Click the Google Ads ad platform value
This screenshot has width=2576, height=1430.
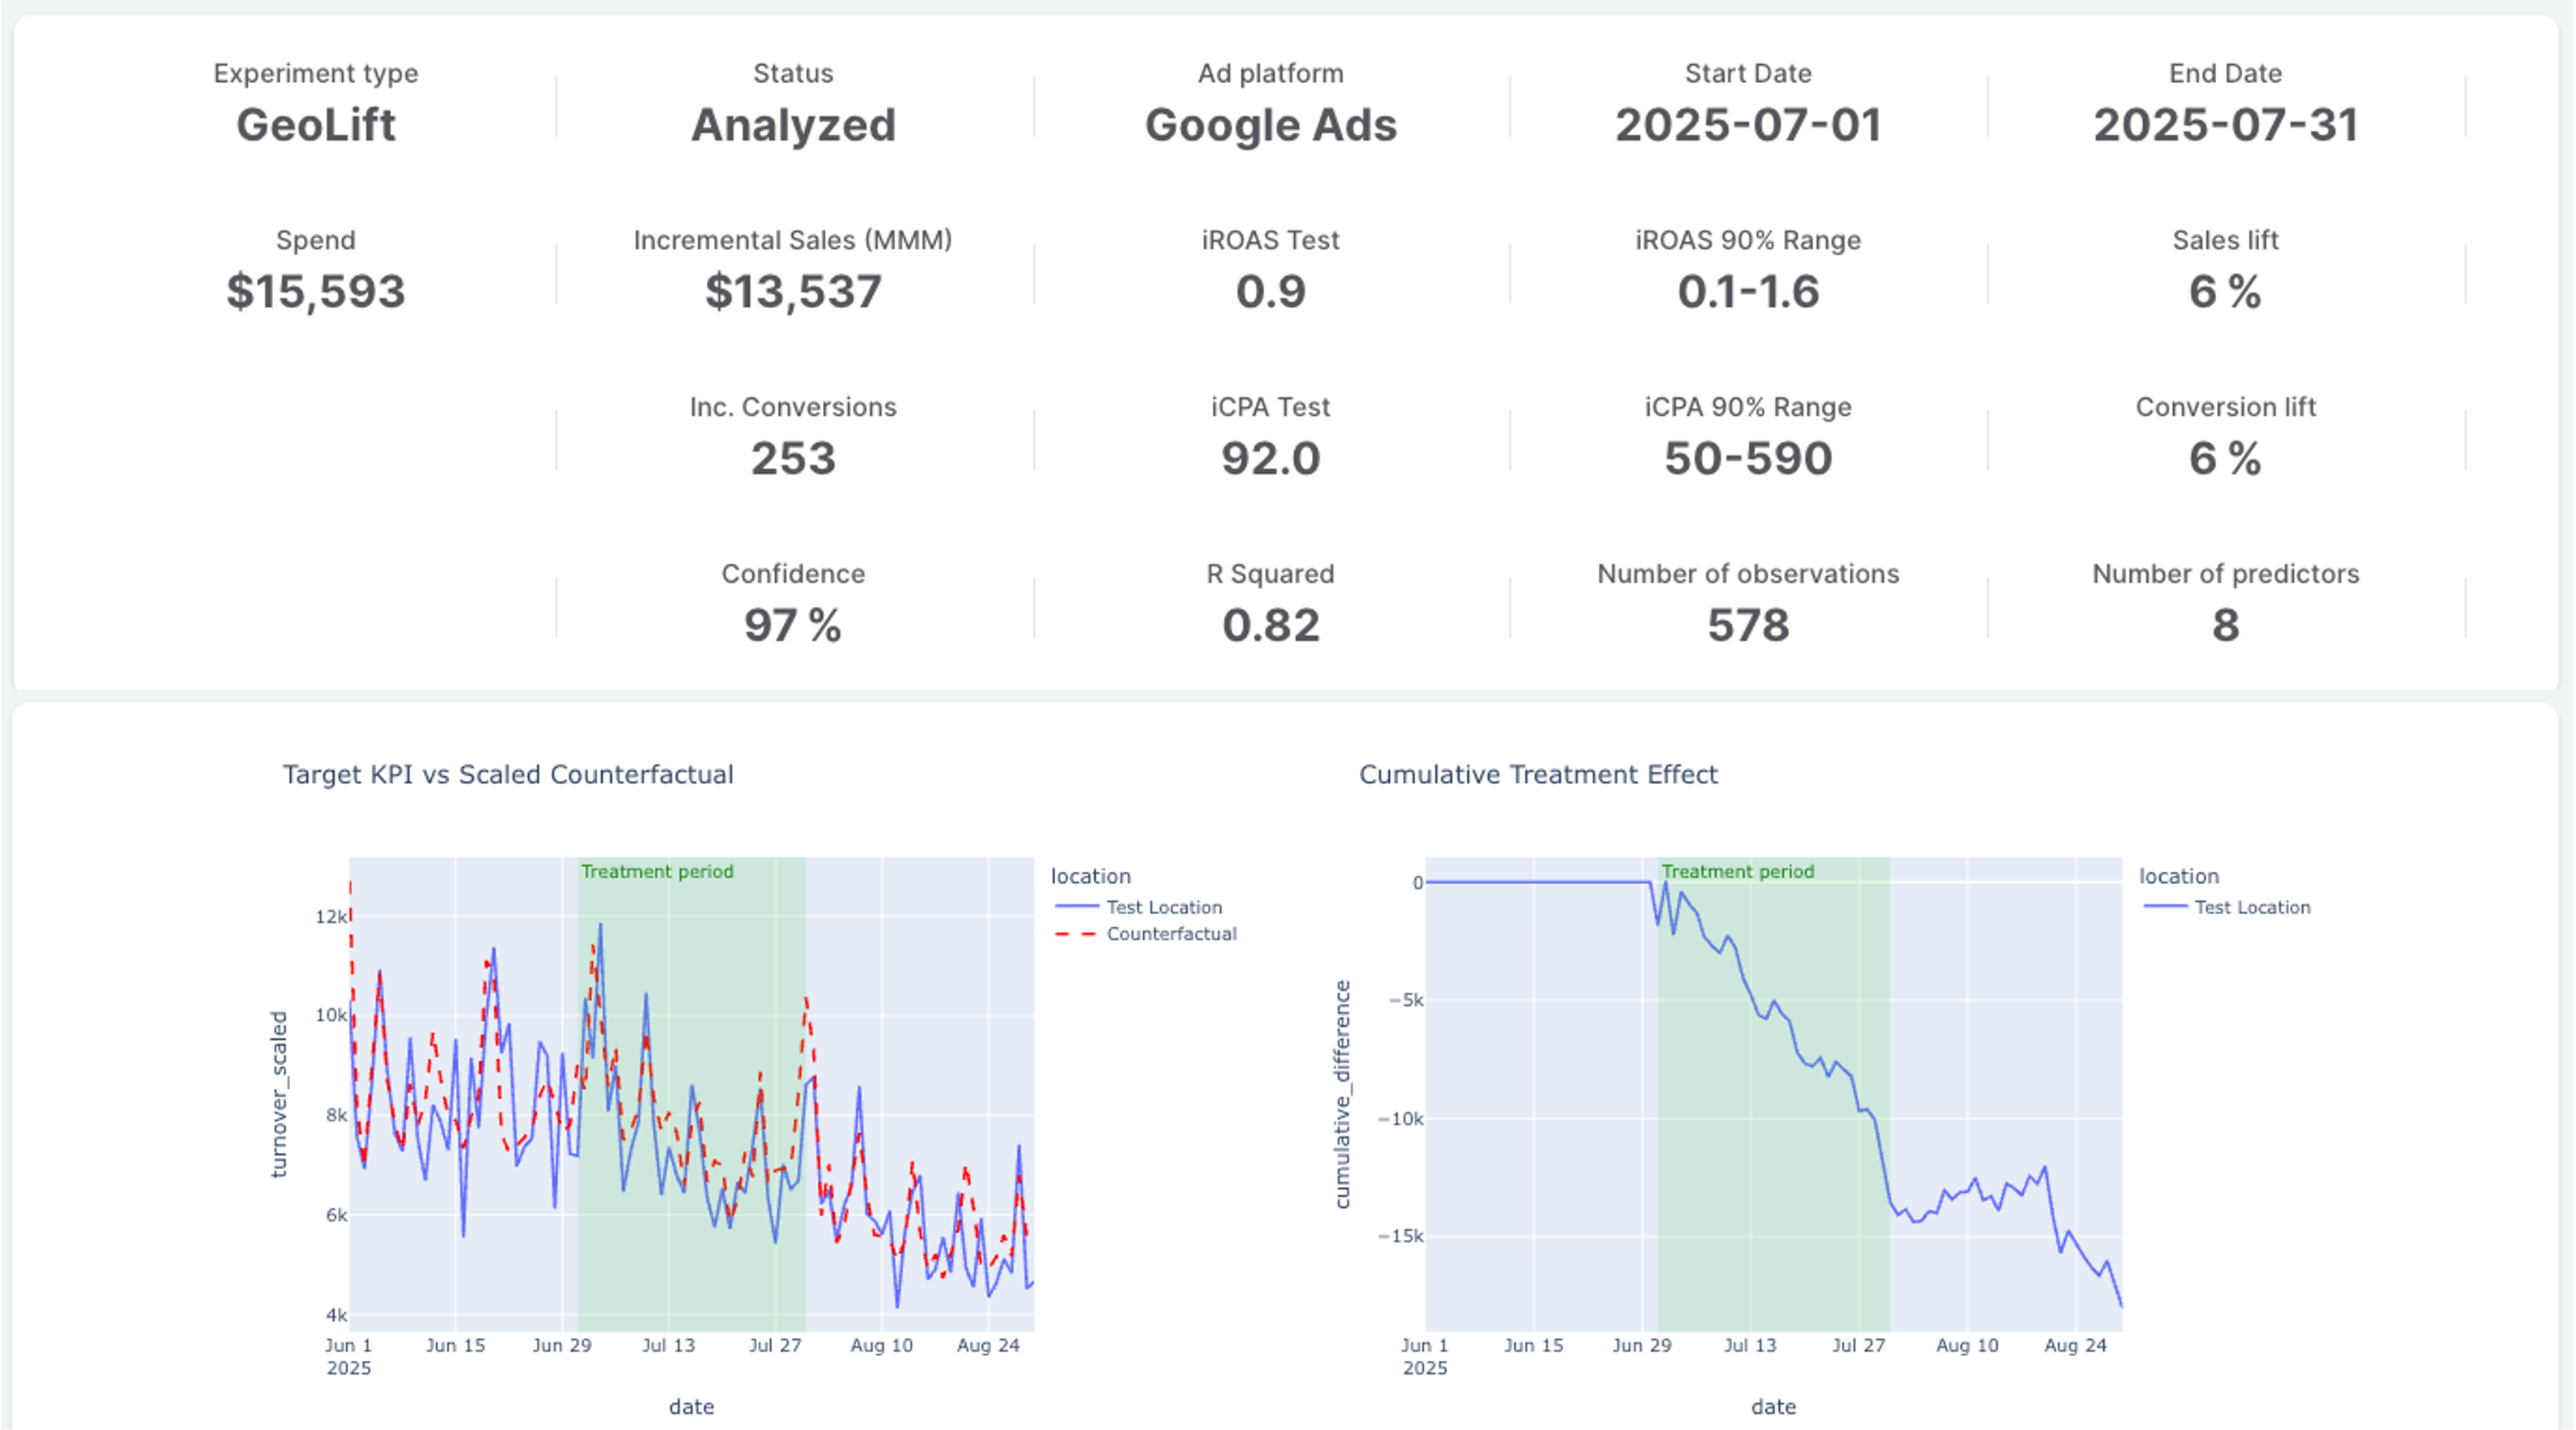pyautogui.click(x=1270, y=126)
